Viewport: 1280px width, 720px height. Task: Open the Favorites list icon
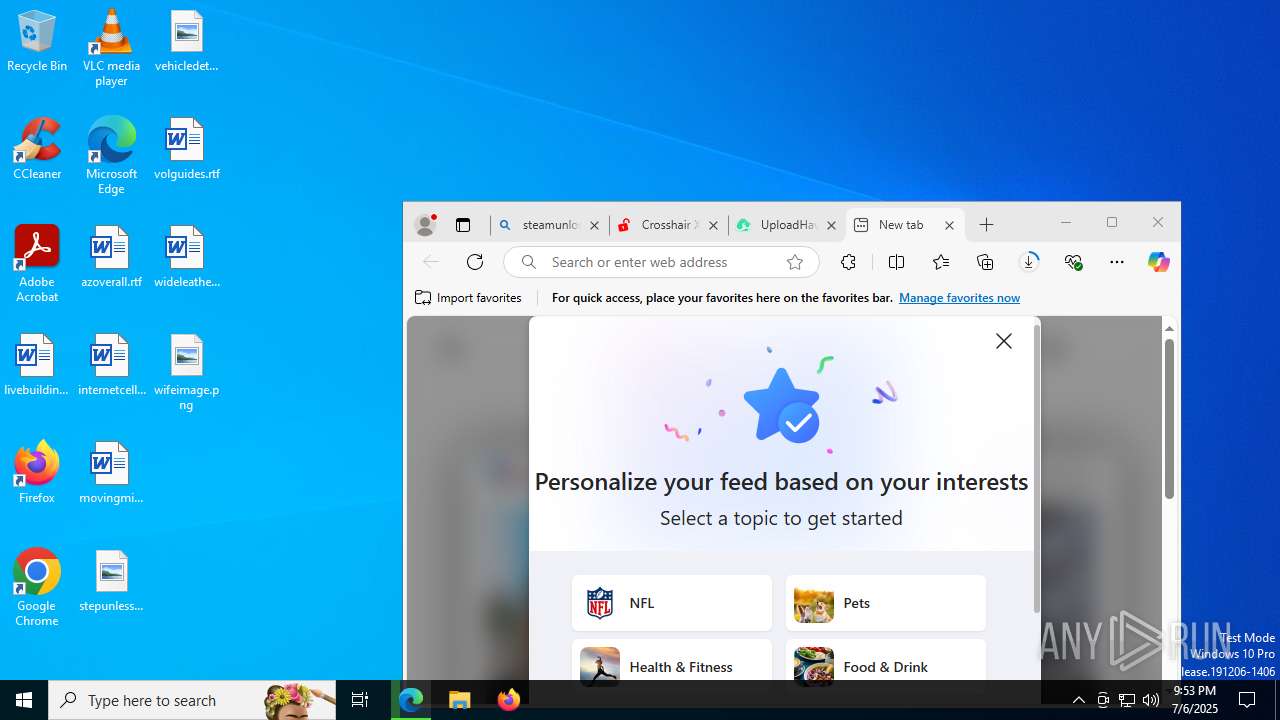point(941,262)
